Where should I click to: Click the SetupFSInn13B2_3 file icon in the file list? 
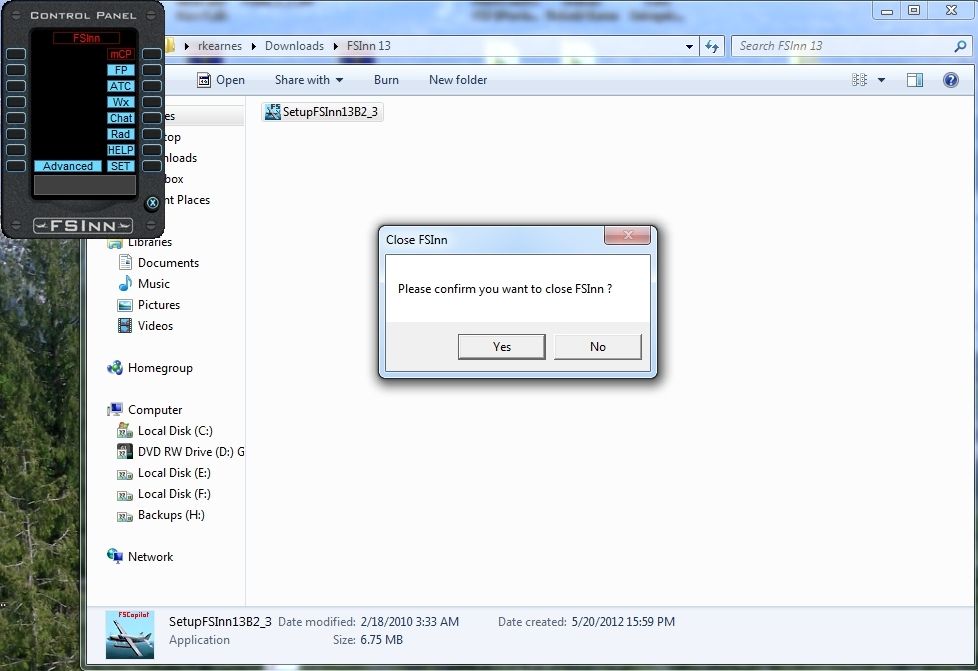tap(273, 112)
